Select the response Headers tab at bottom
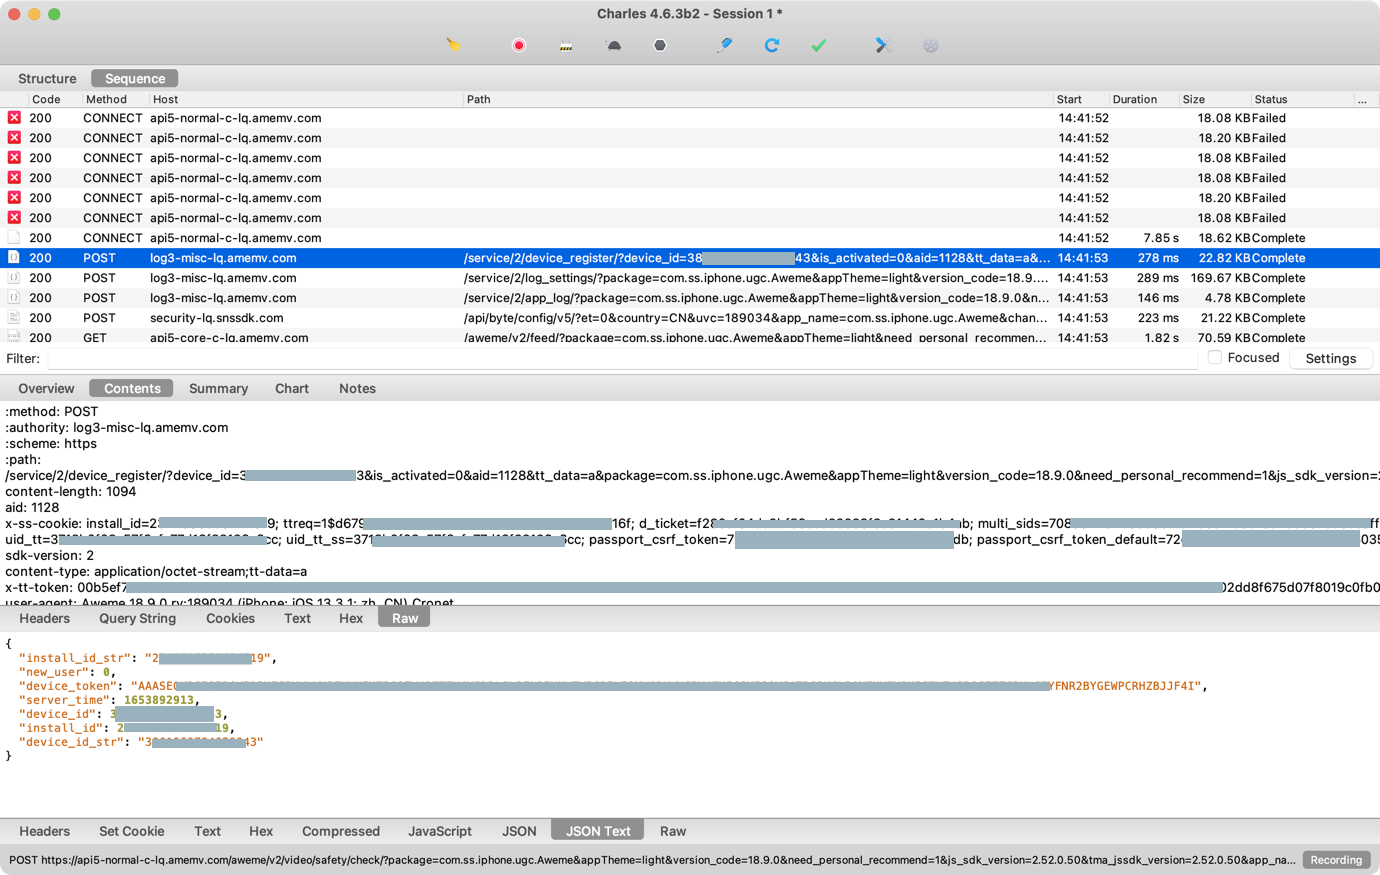Screen dimensions: 1380x875 click(x=44, y=831)
